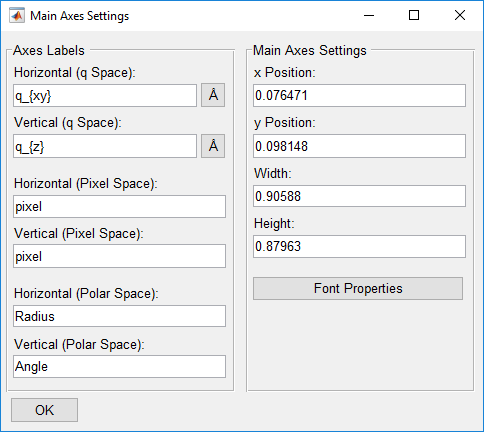The image size is (484, 432).
Task: Insert Ångström symbol for vertical q label
Action: [x=213, y=146]
